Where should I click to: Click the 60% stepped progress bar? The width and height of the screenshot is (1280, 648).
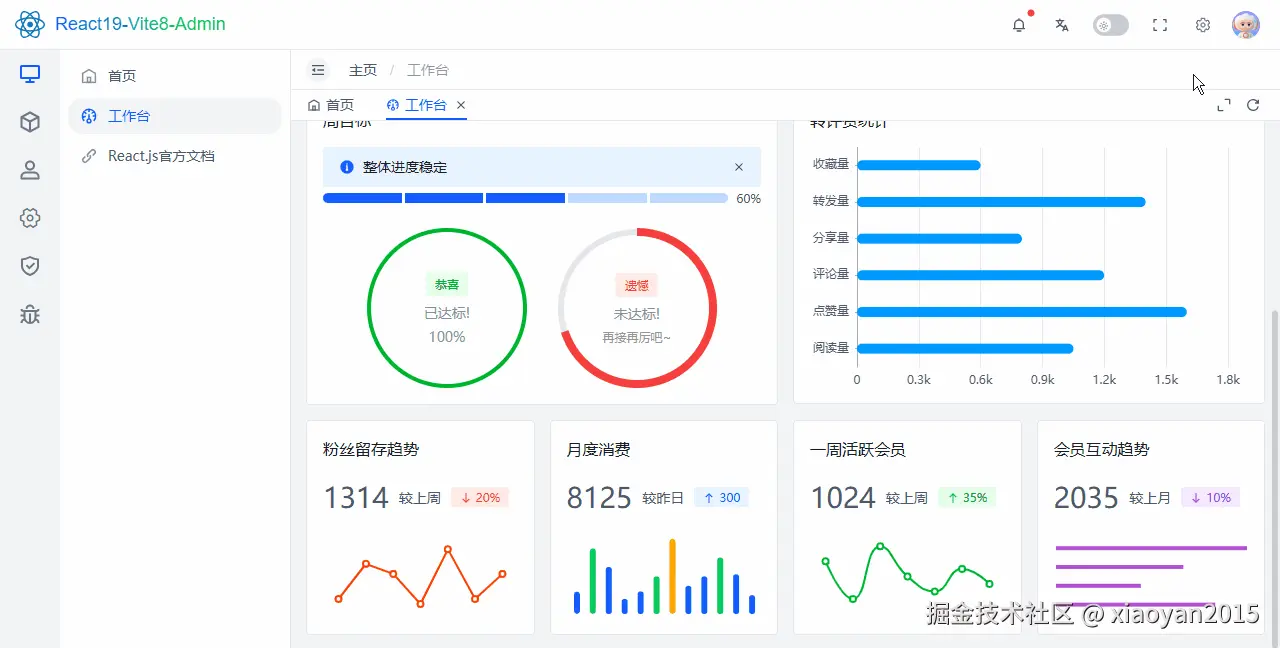tap(525, 198)
